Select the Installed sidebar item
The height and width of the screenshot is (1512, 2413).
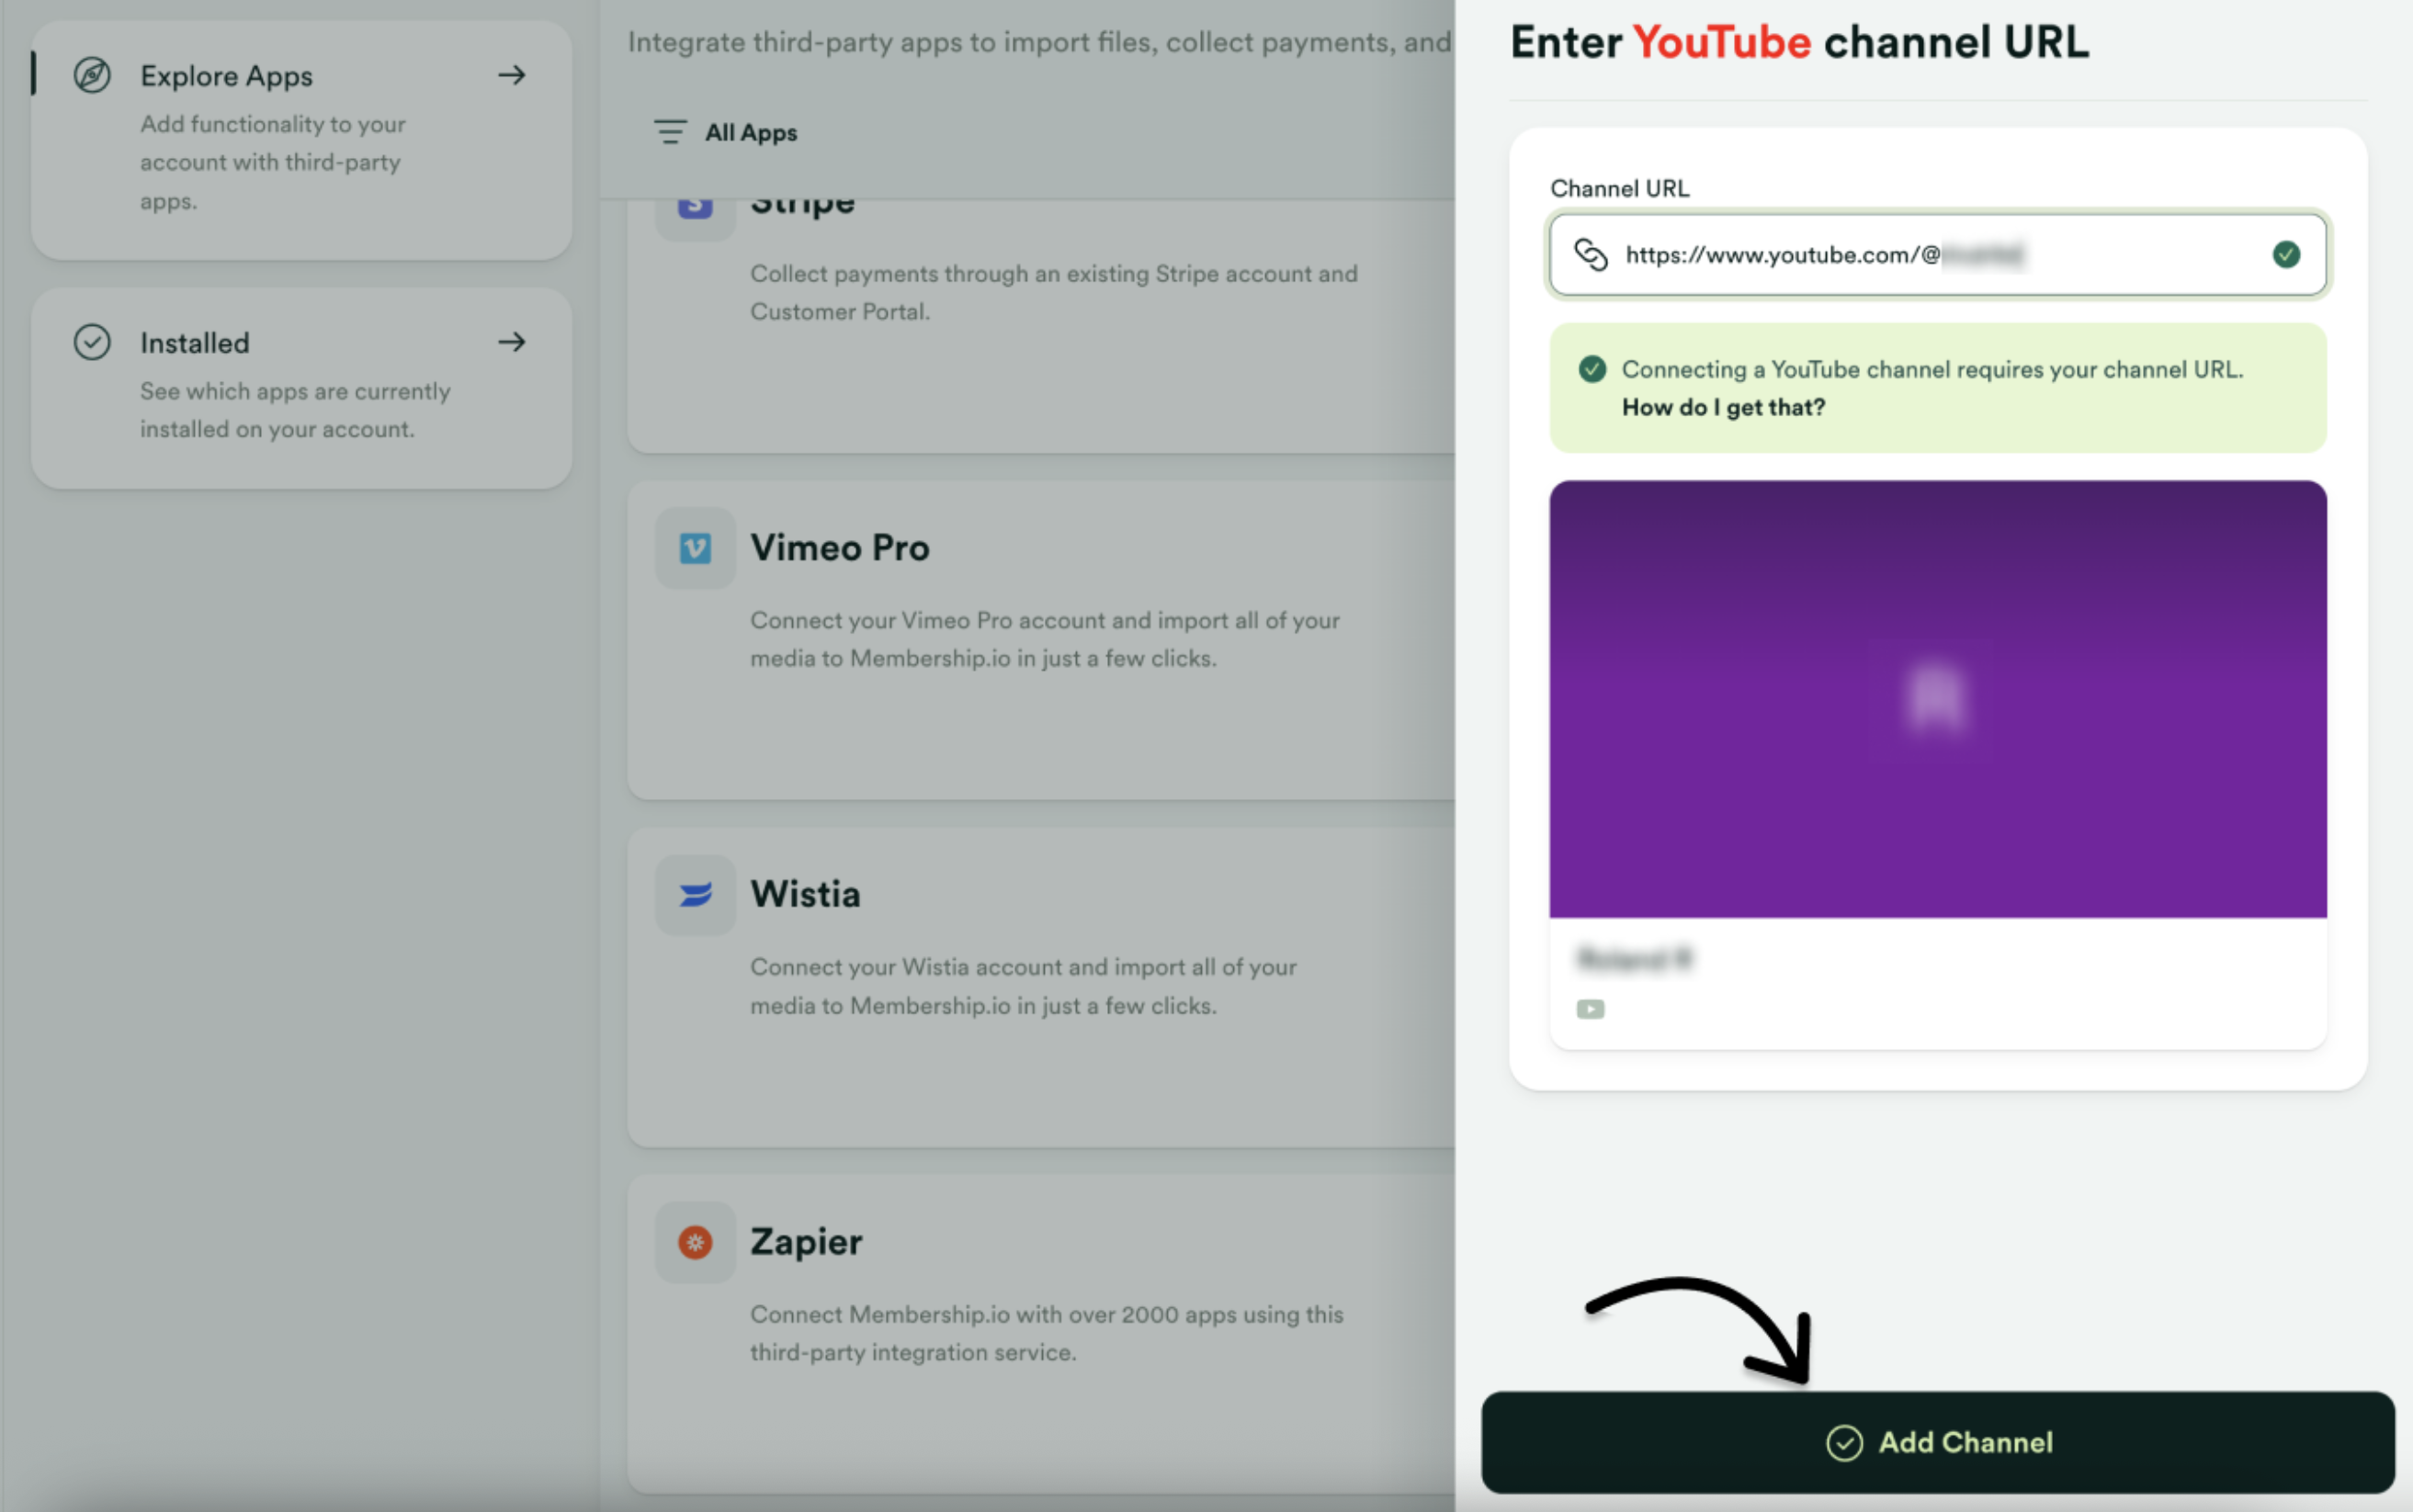301,388
